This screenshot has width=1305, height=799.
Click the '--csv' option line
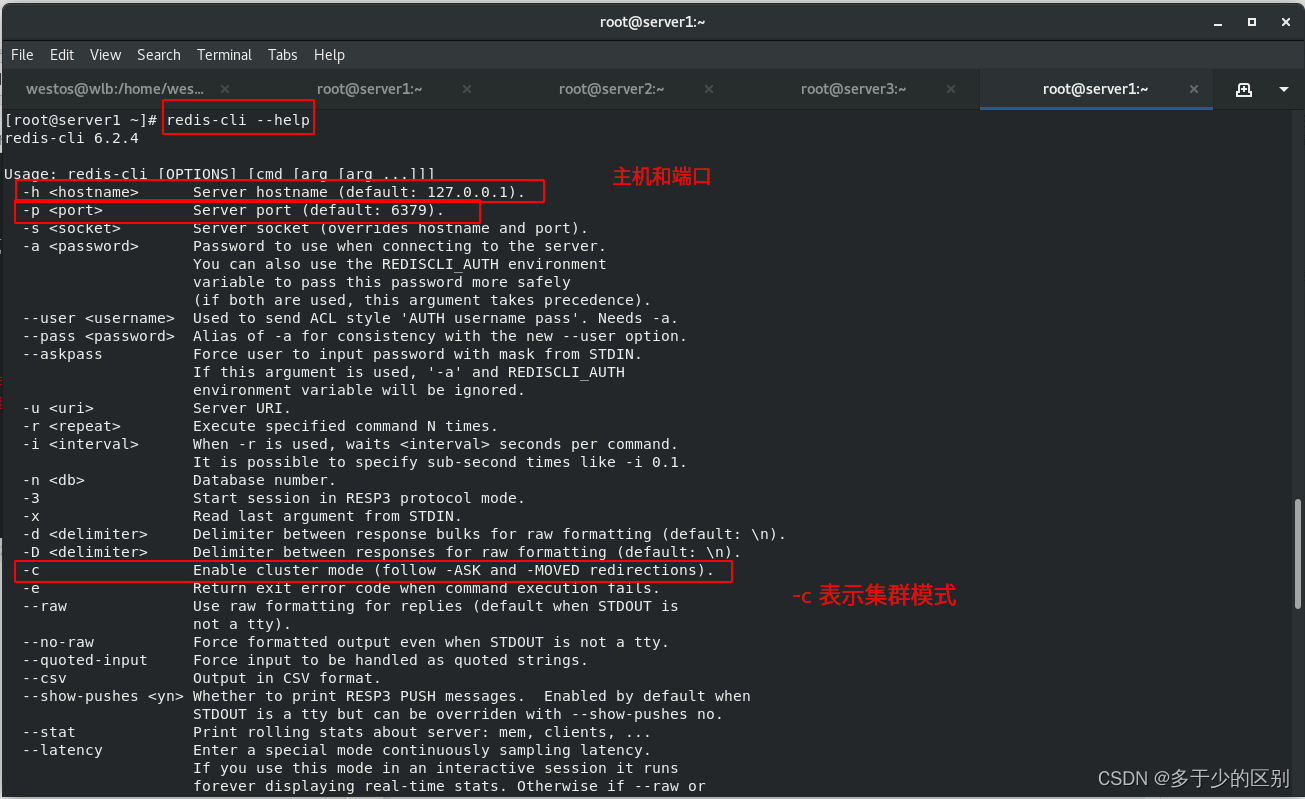(x=202, y=678)
